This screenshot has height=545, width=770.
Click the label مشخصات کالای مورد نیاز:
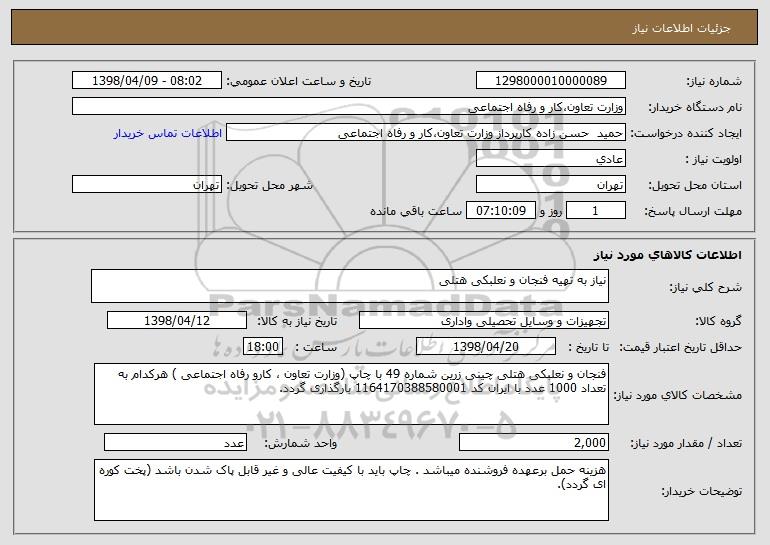point(678,395)
